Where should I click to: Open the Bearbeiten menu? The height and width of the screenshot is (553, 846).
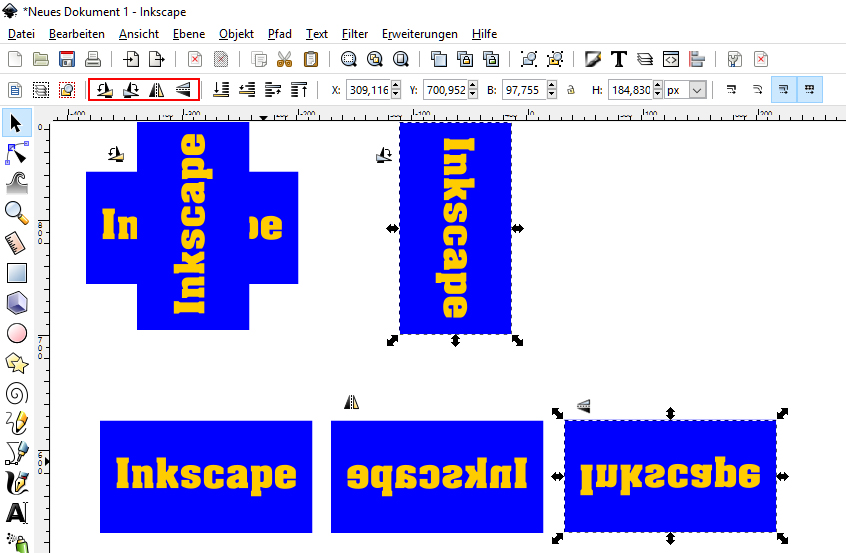tap(77, 34)
